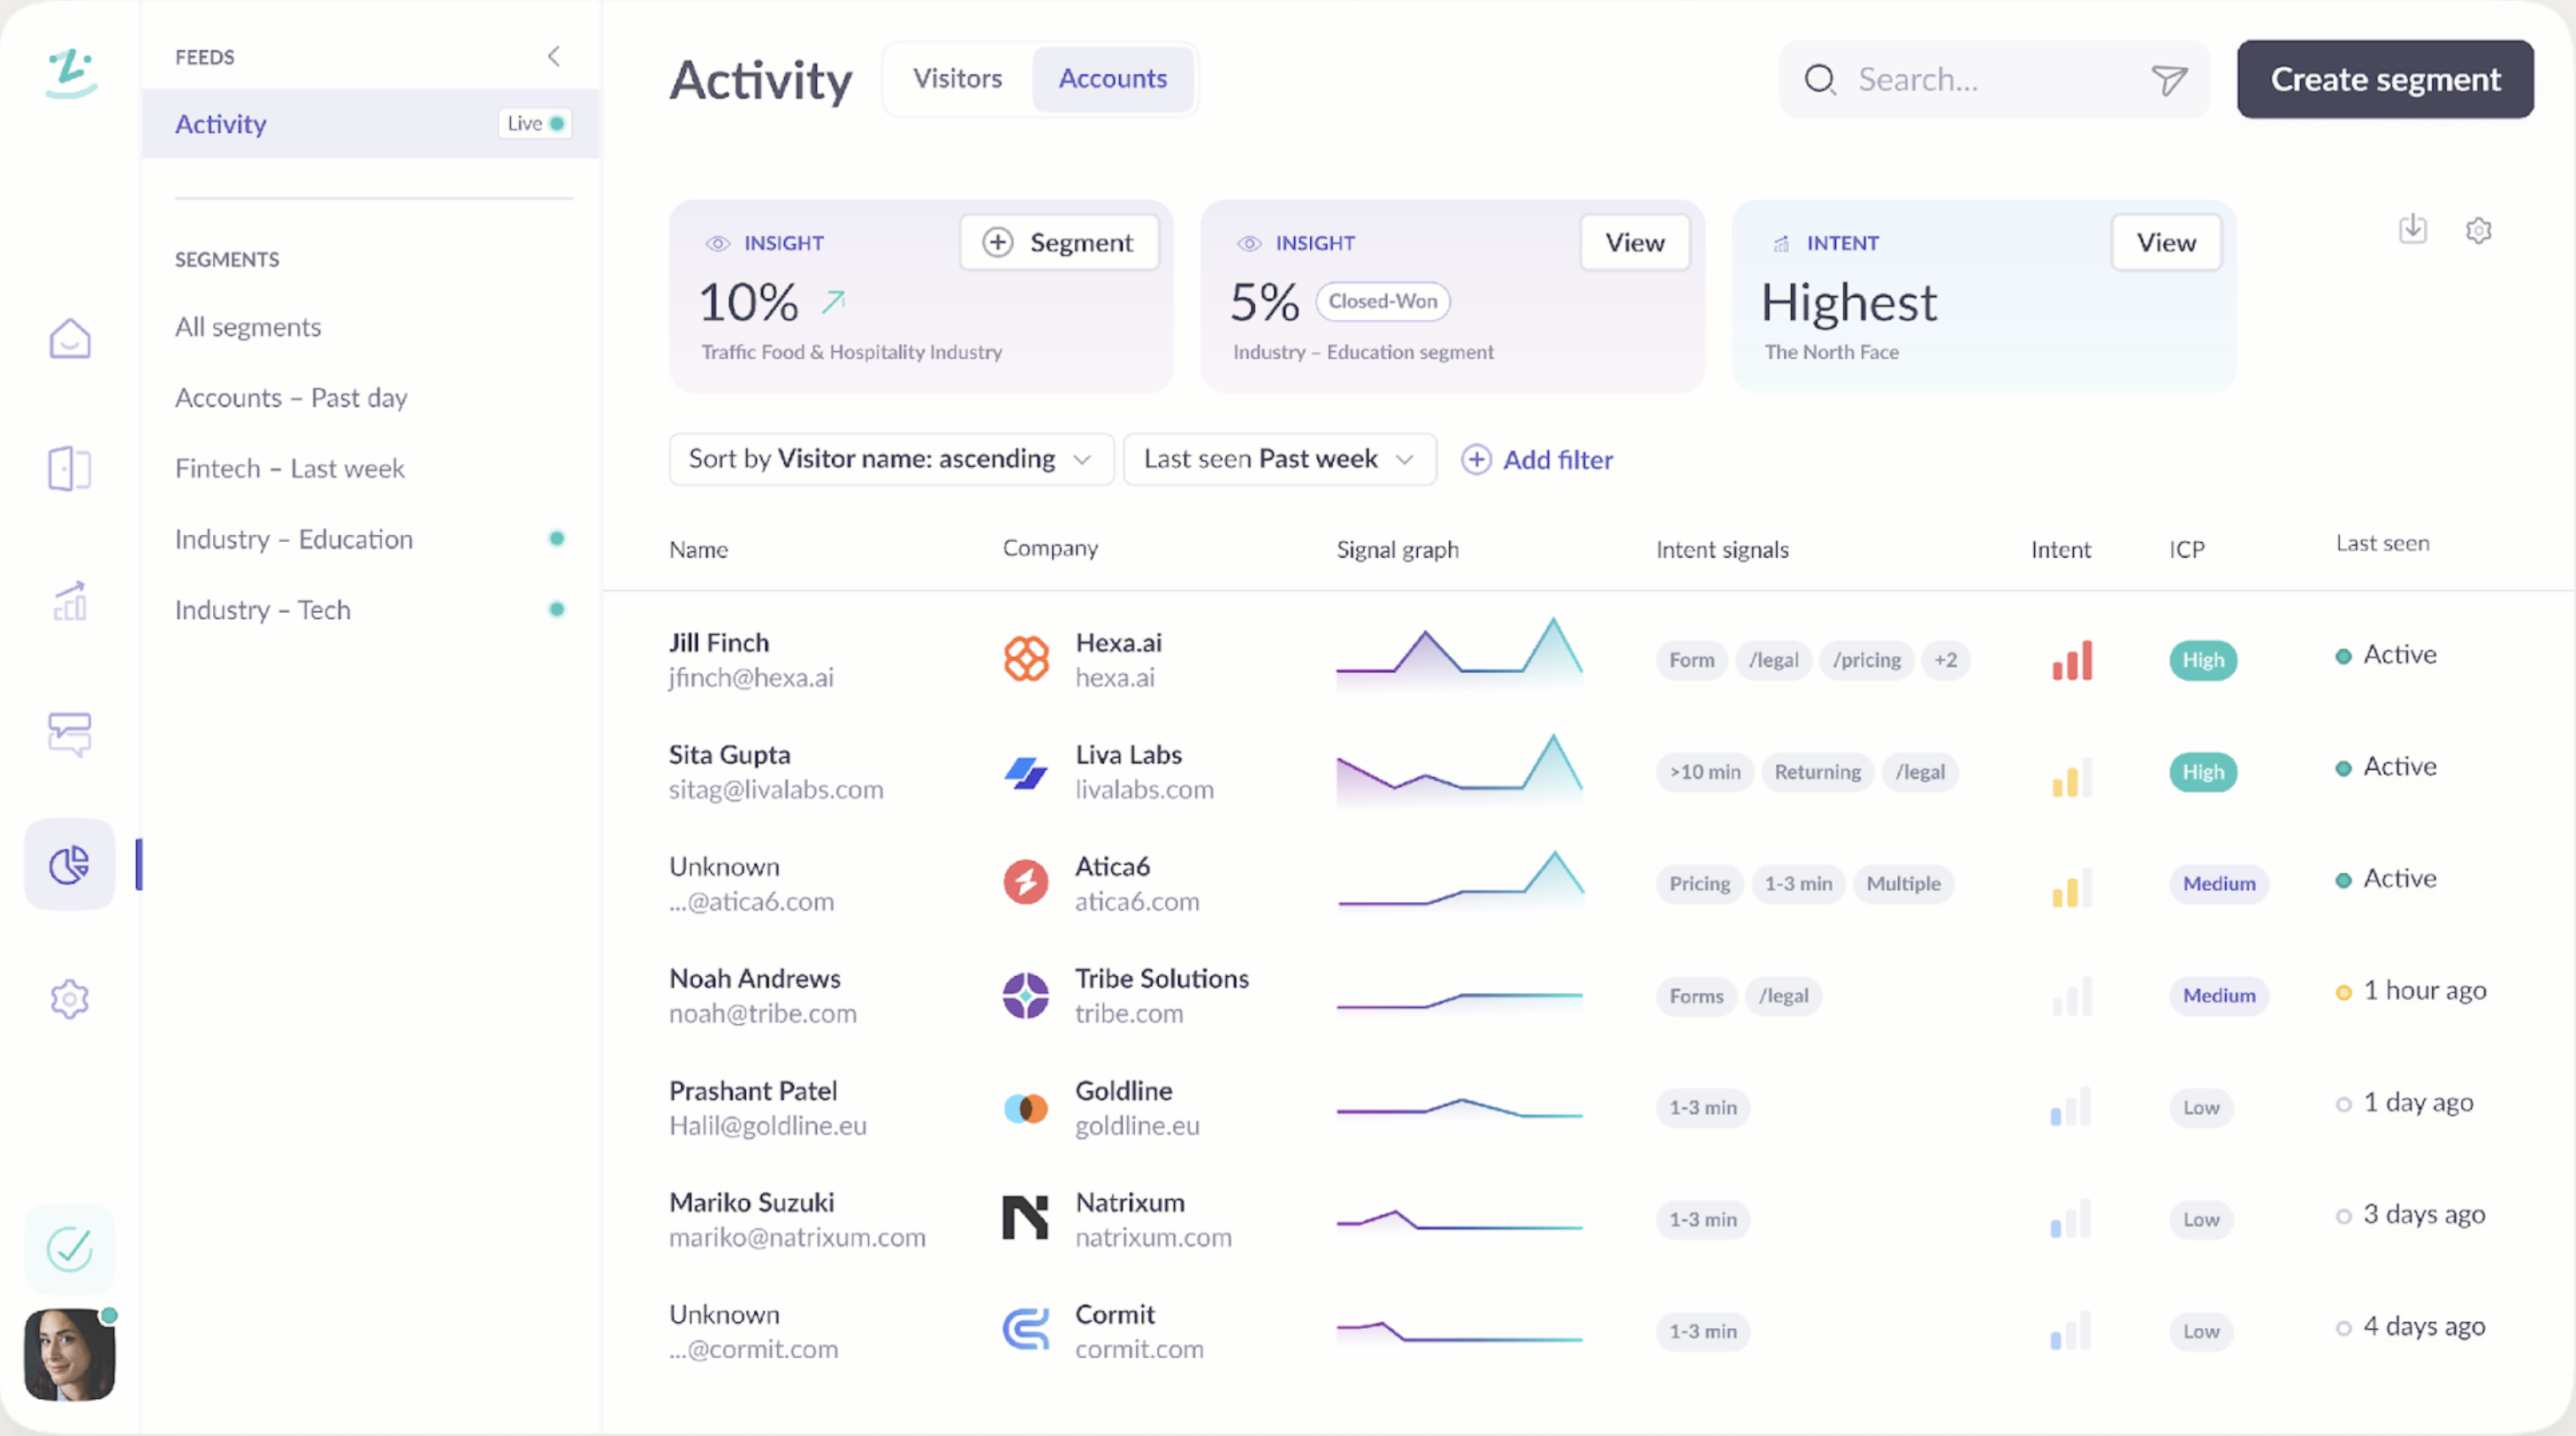The width and height of the screenshot is (2576, 1436).
Task: Click the download icon above the table
Action: tap(2412, 229)
